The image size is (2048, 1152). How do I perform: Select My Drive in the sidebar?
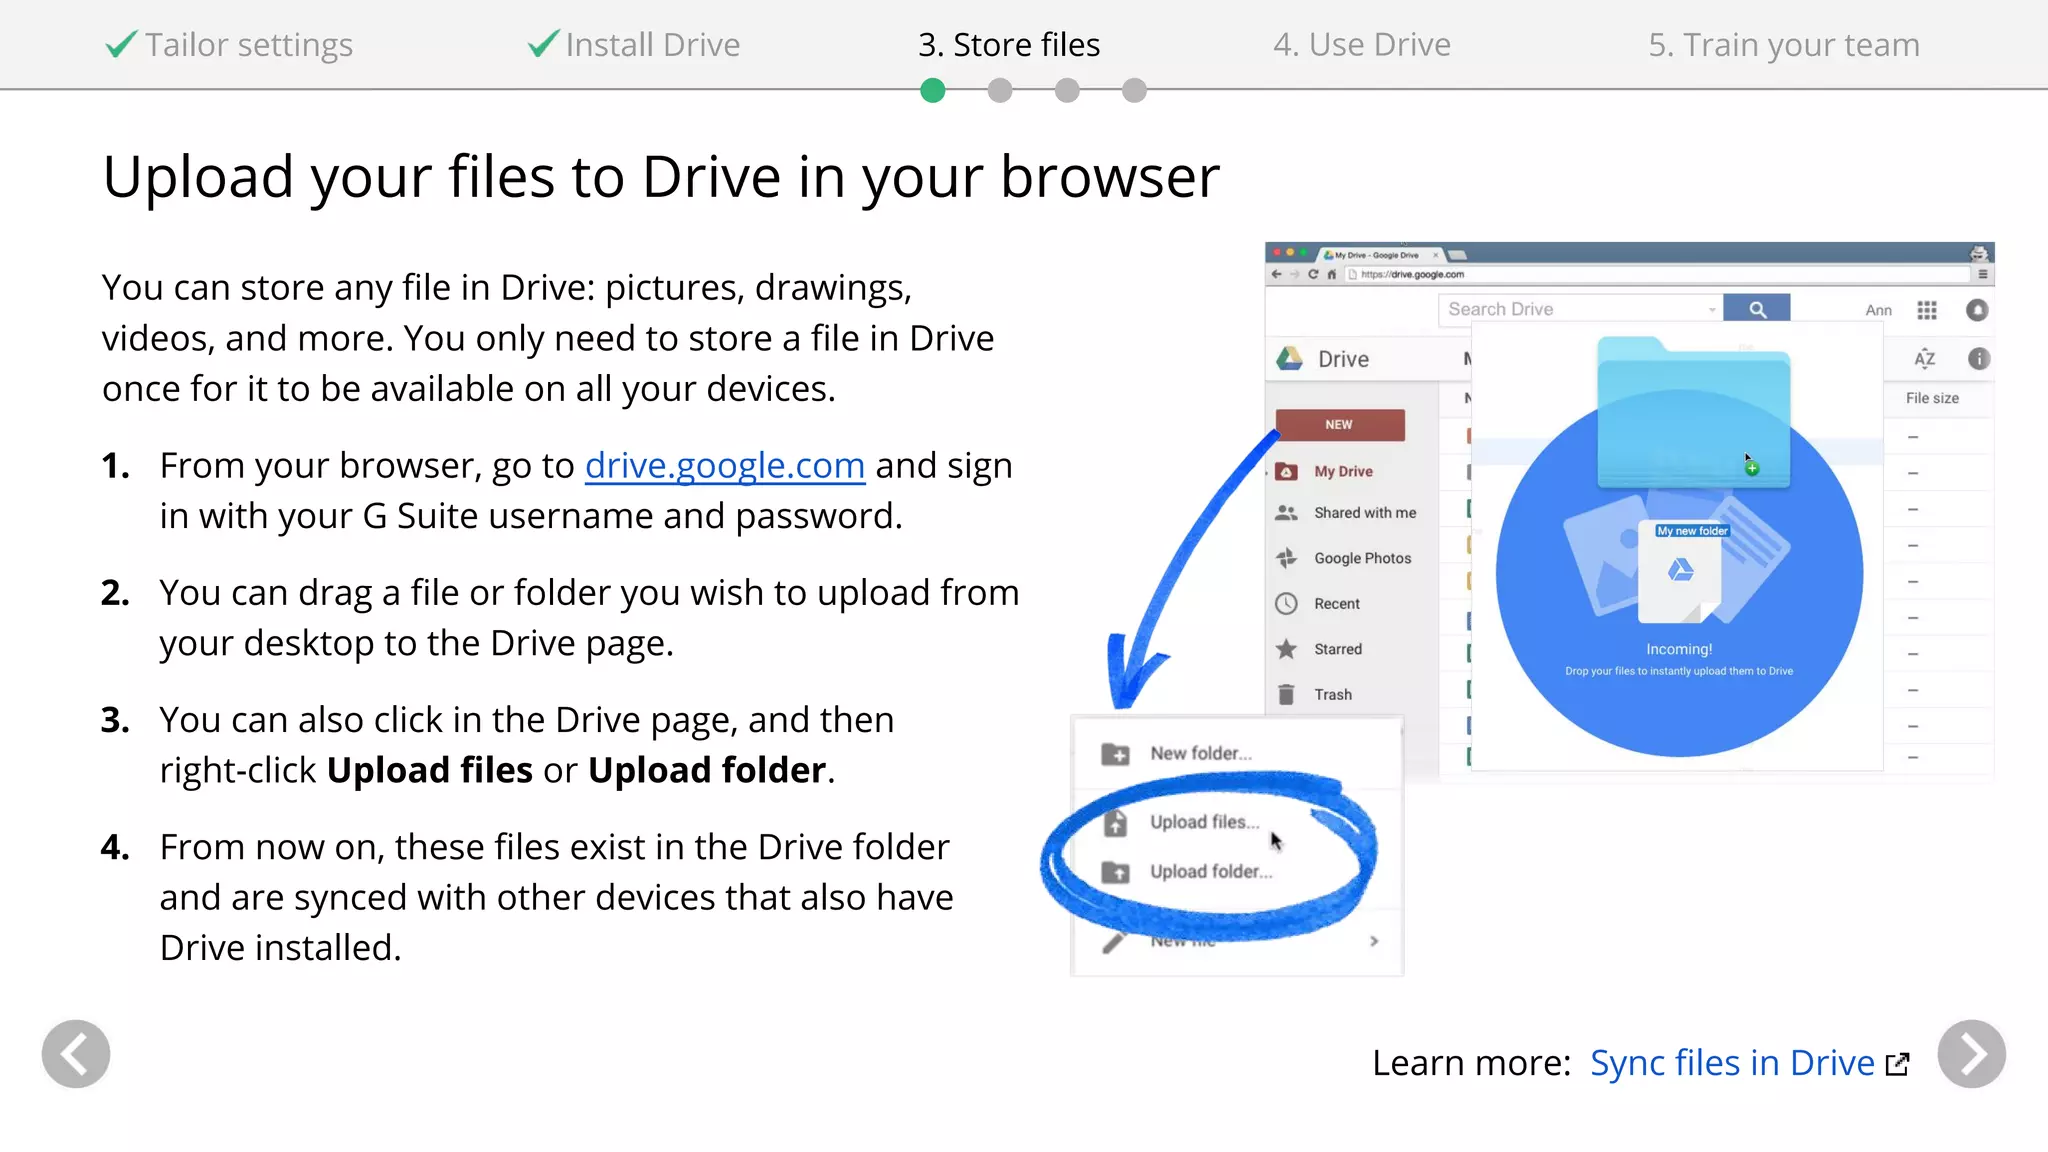point(1343,471)
